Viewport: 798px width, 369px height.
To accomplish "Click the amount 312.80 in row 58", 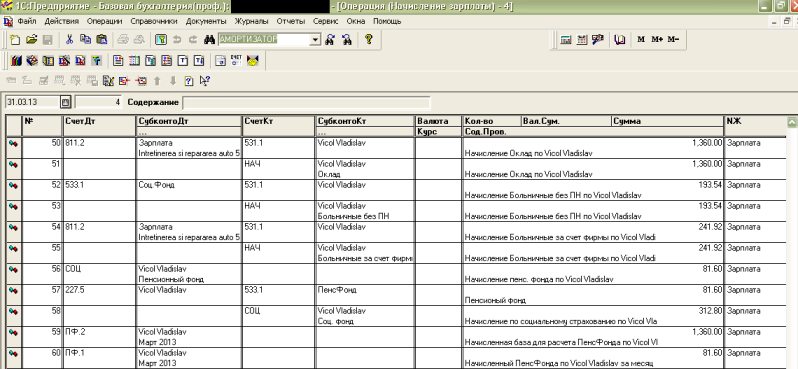I will pyautogui.click(x=709, y=310).
